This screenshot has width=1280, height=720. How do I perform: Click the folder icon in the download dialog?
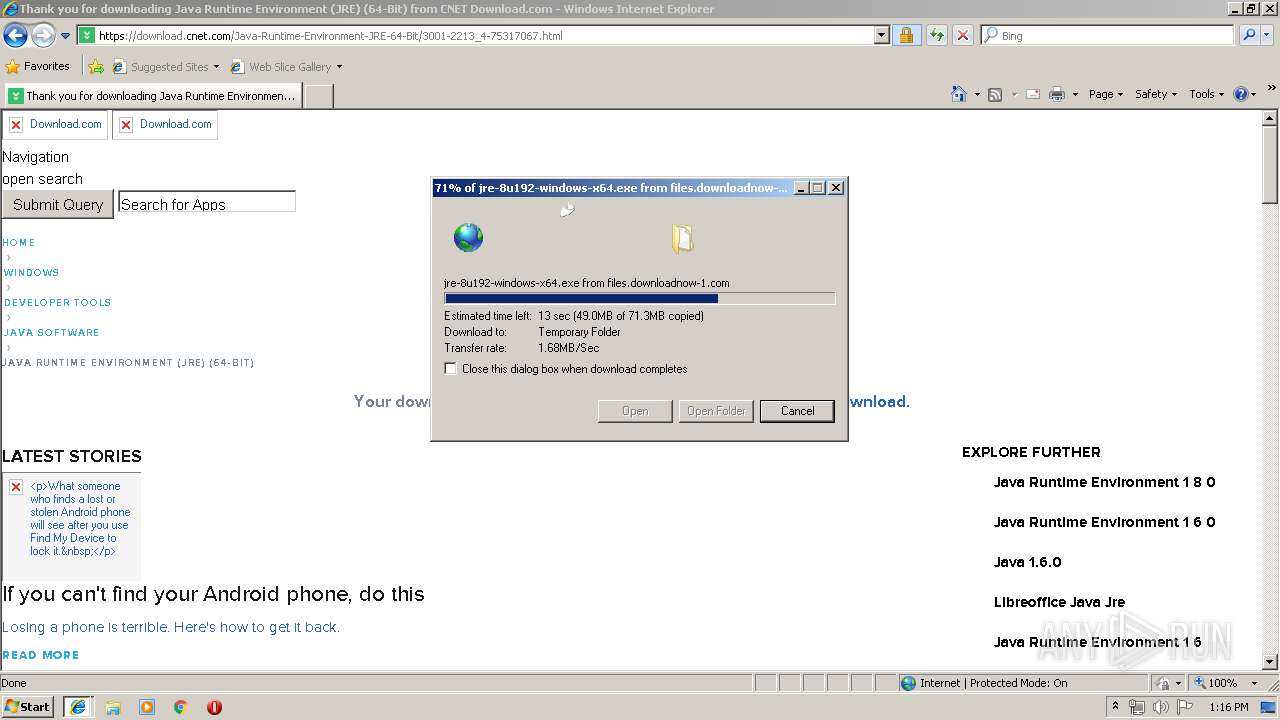[683, 238]
